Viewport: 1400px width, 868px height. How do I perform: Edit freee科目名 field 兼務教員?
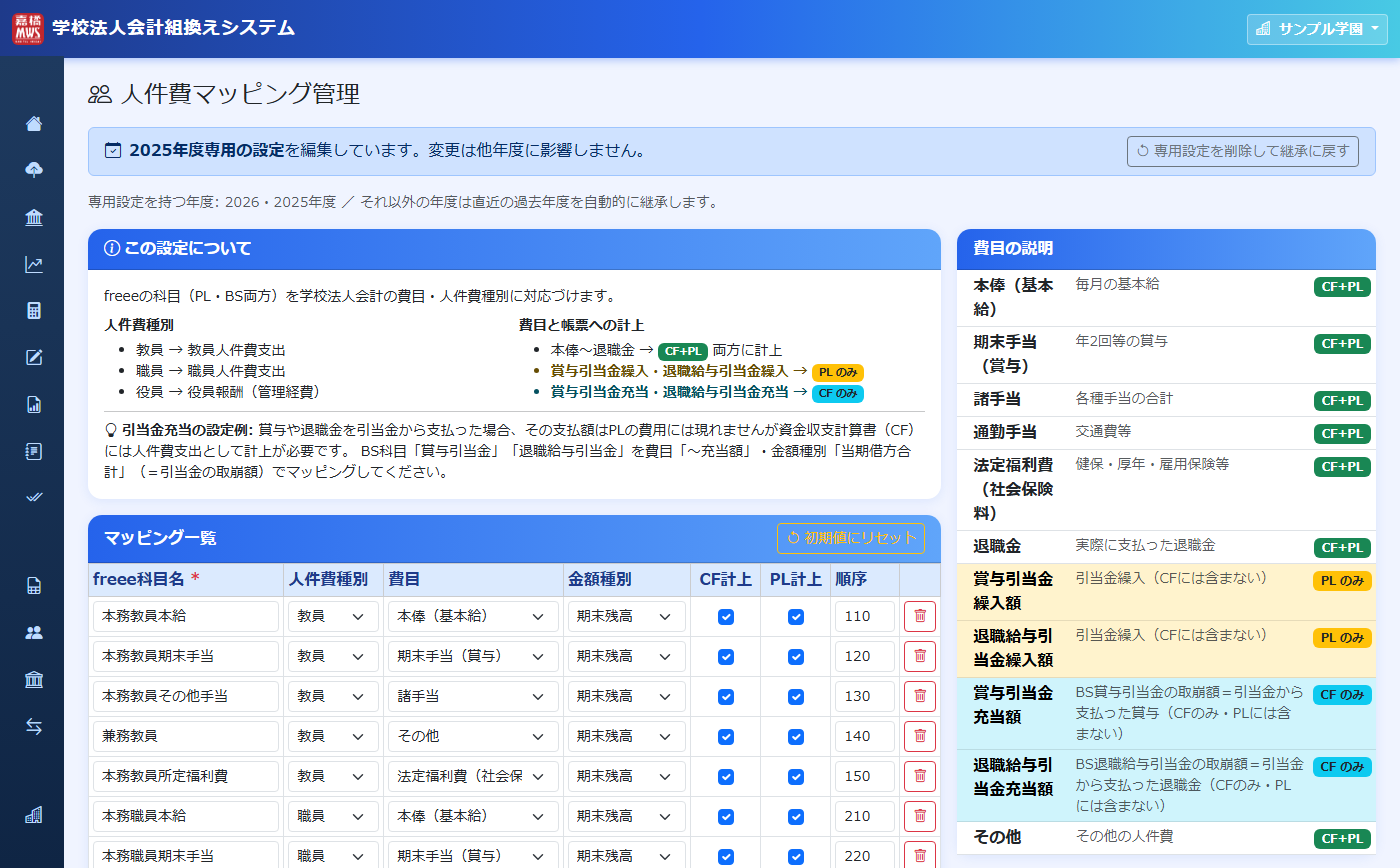pos(186,736)
